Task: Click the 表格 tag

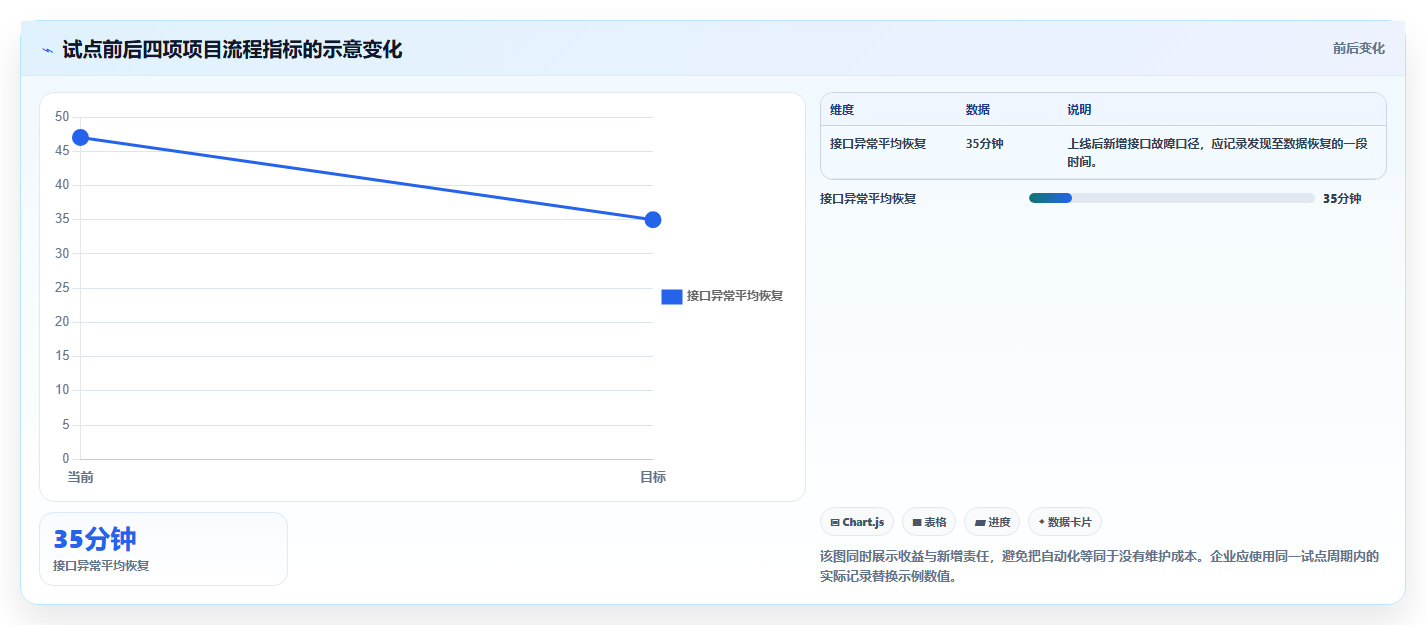Action: [928, 522]
